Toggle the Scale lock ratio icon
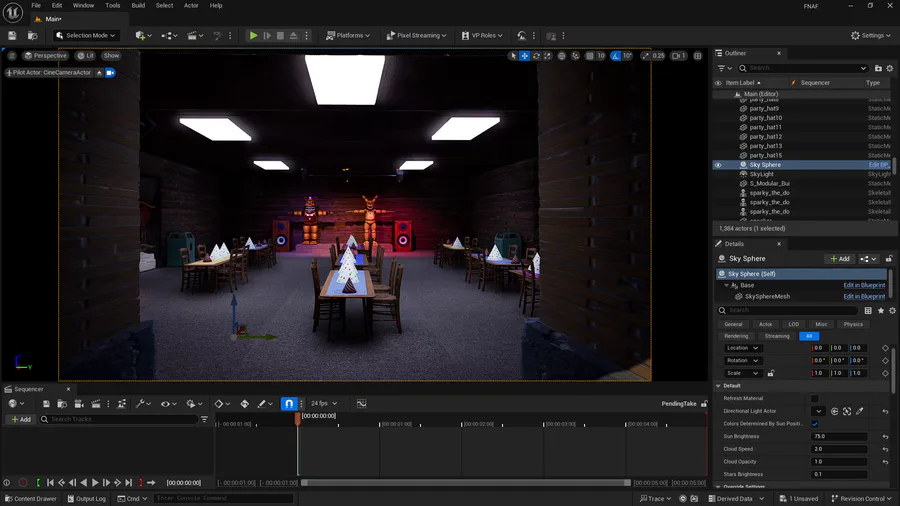The width and height of the screenshot is (900, 506). pos(771,373)
